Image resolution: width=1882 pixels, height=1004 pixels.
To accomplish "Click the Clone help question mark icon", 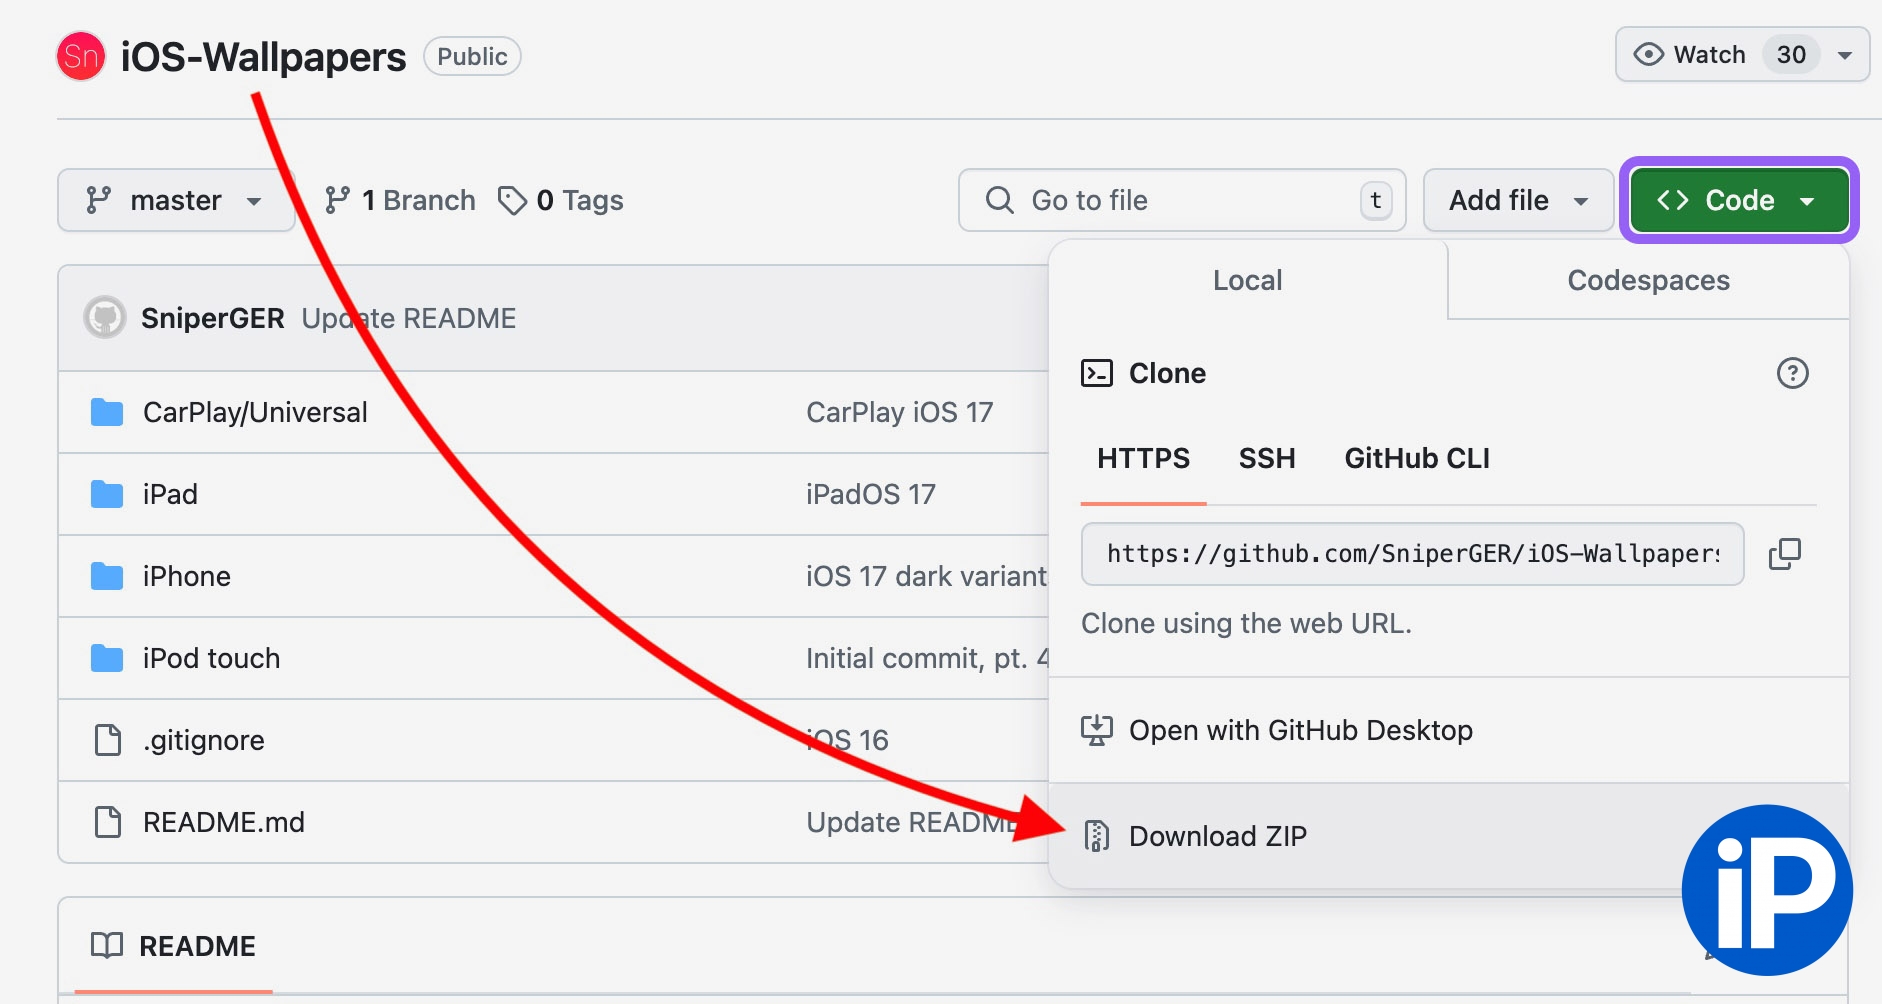I will pos(1792,373).
